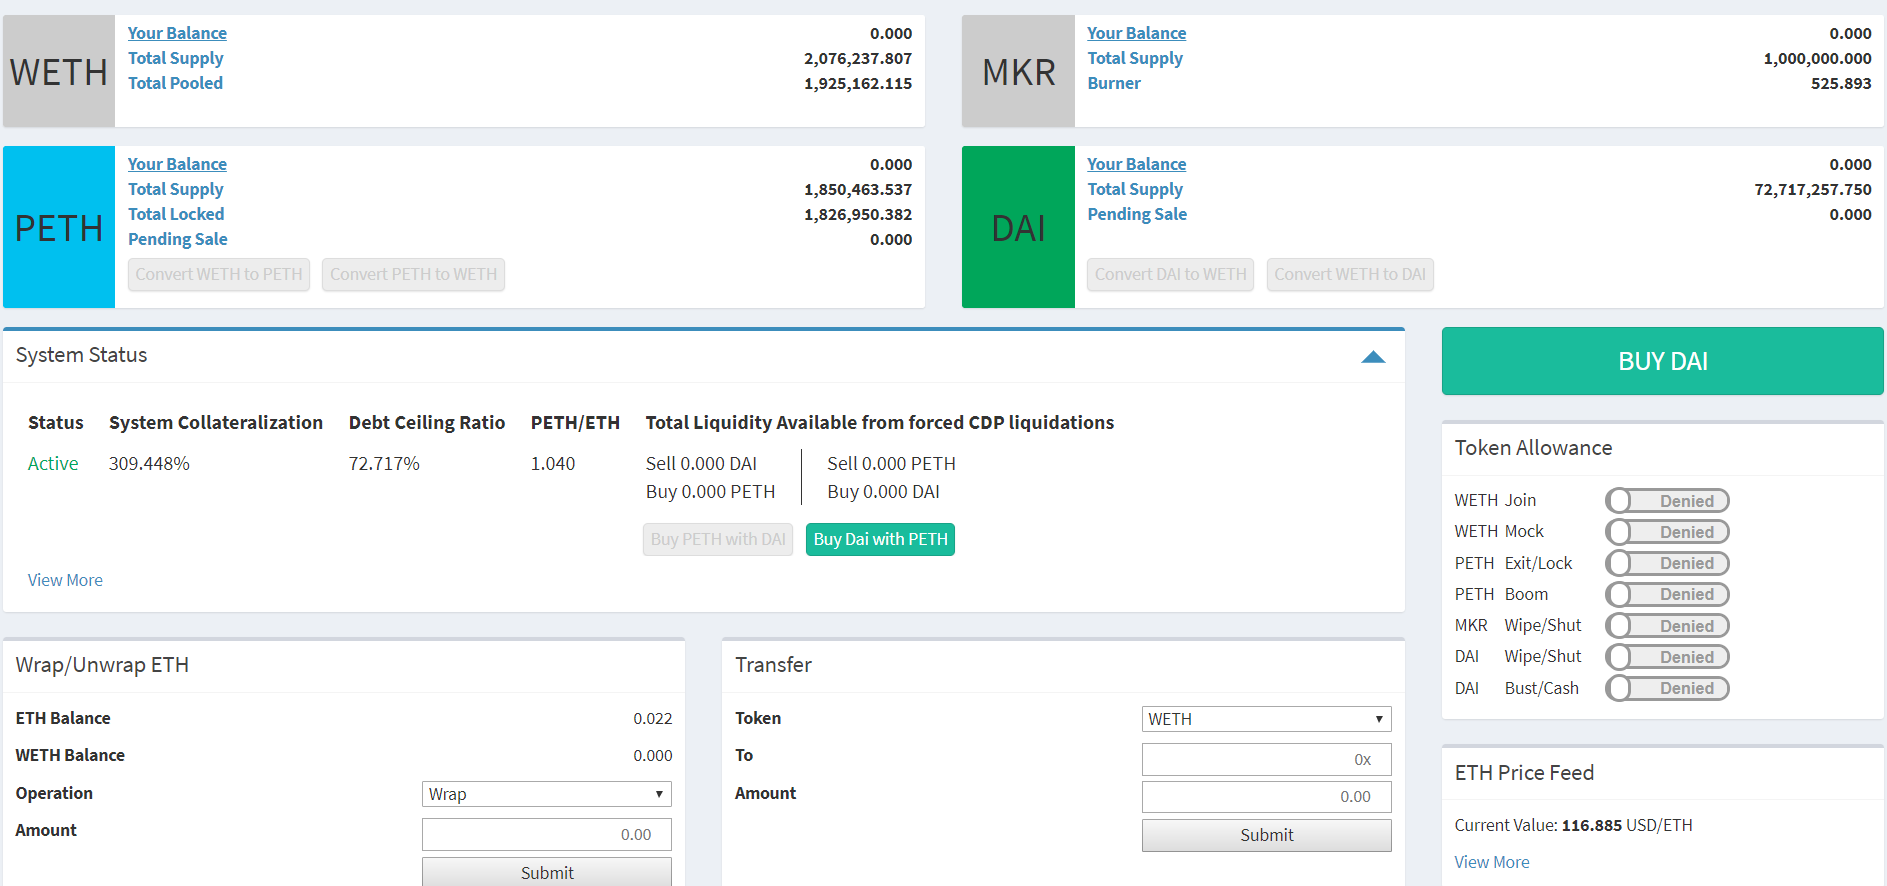
Task: Click the Sell 0.000 PETH text
Action: click(891, 464)
